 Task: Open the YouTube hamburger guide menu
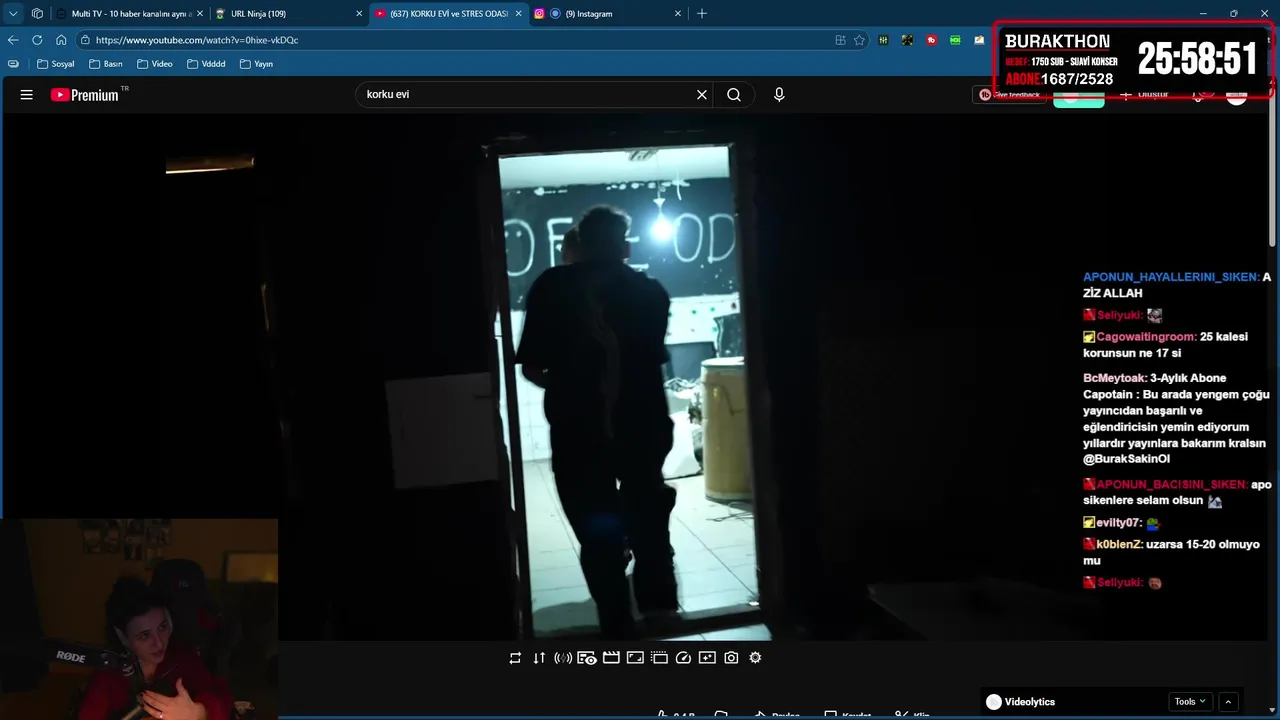click(x=27, y=95)
